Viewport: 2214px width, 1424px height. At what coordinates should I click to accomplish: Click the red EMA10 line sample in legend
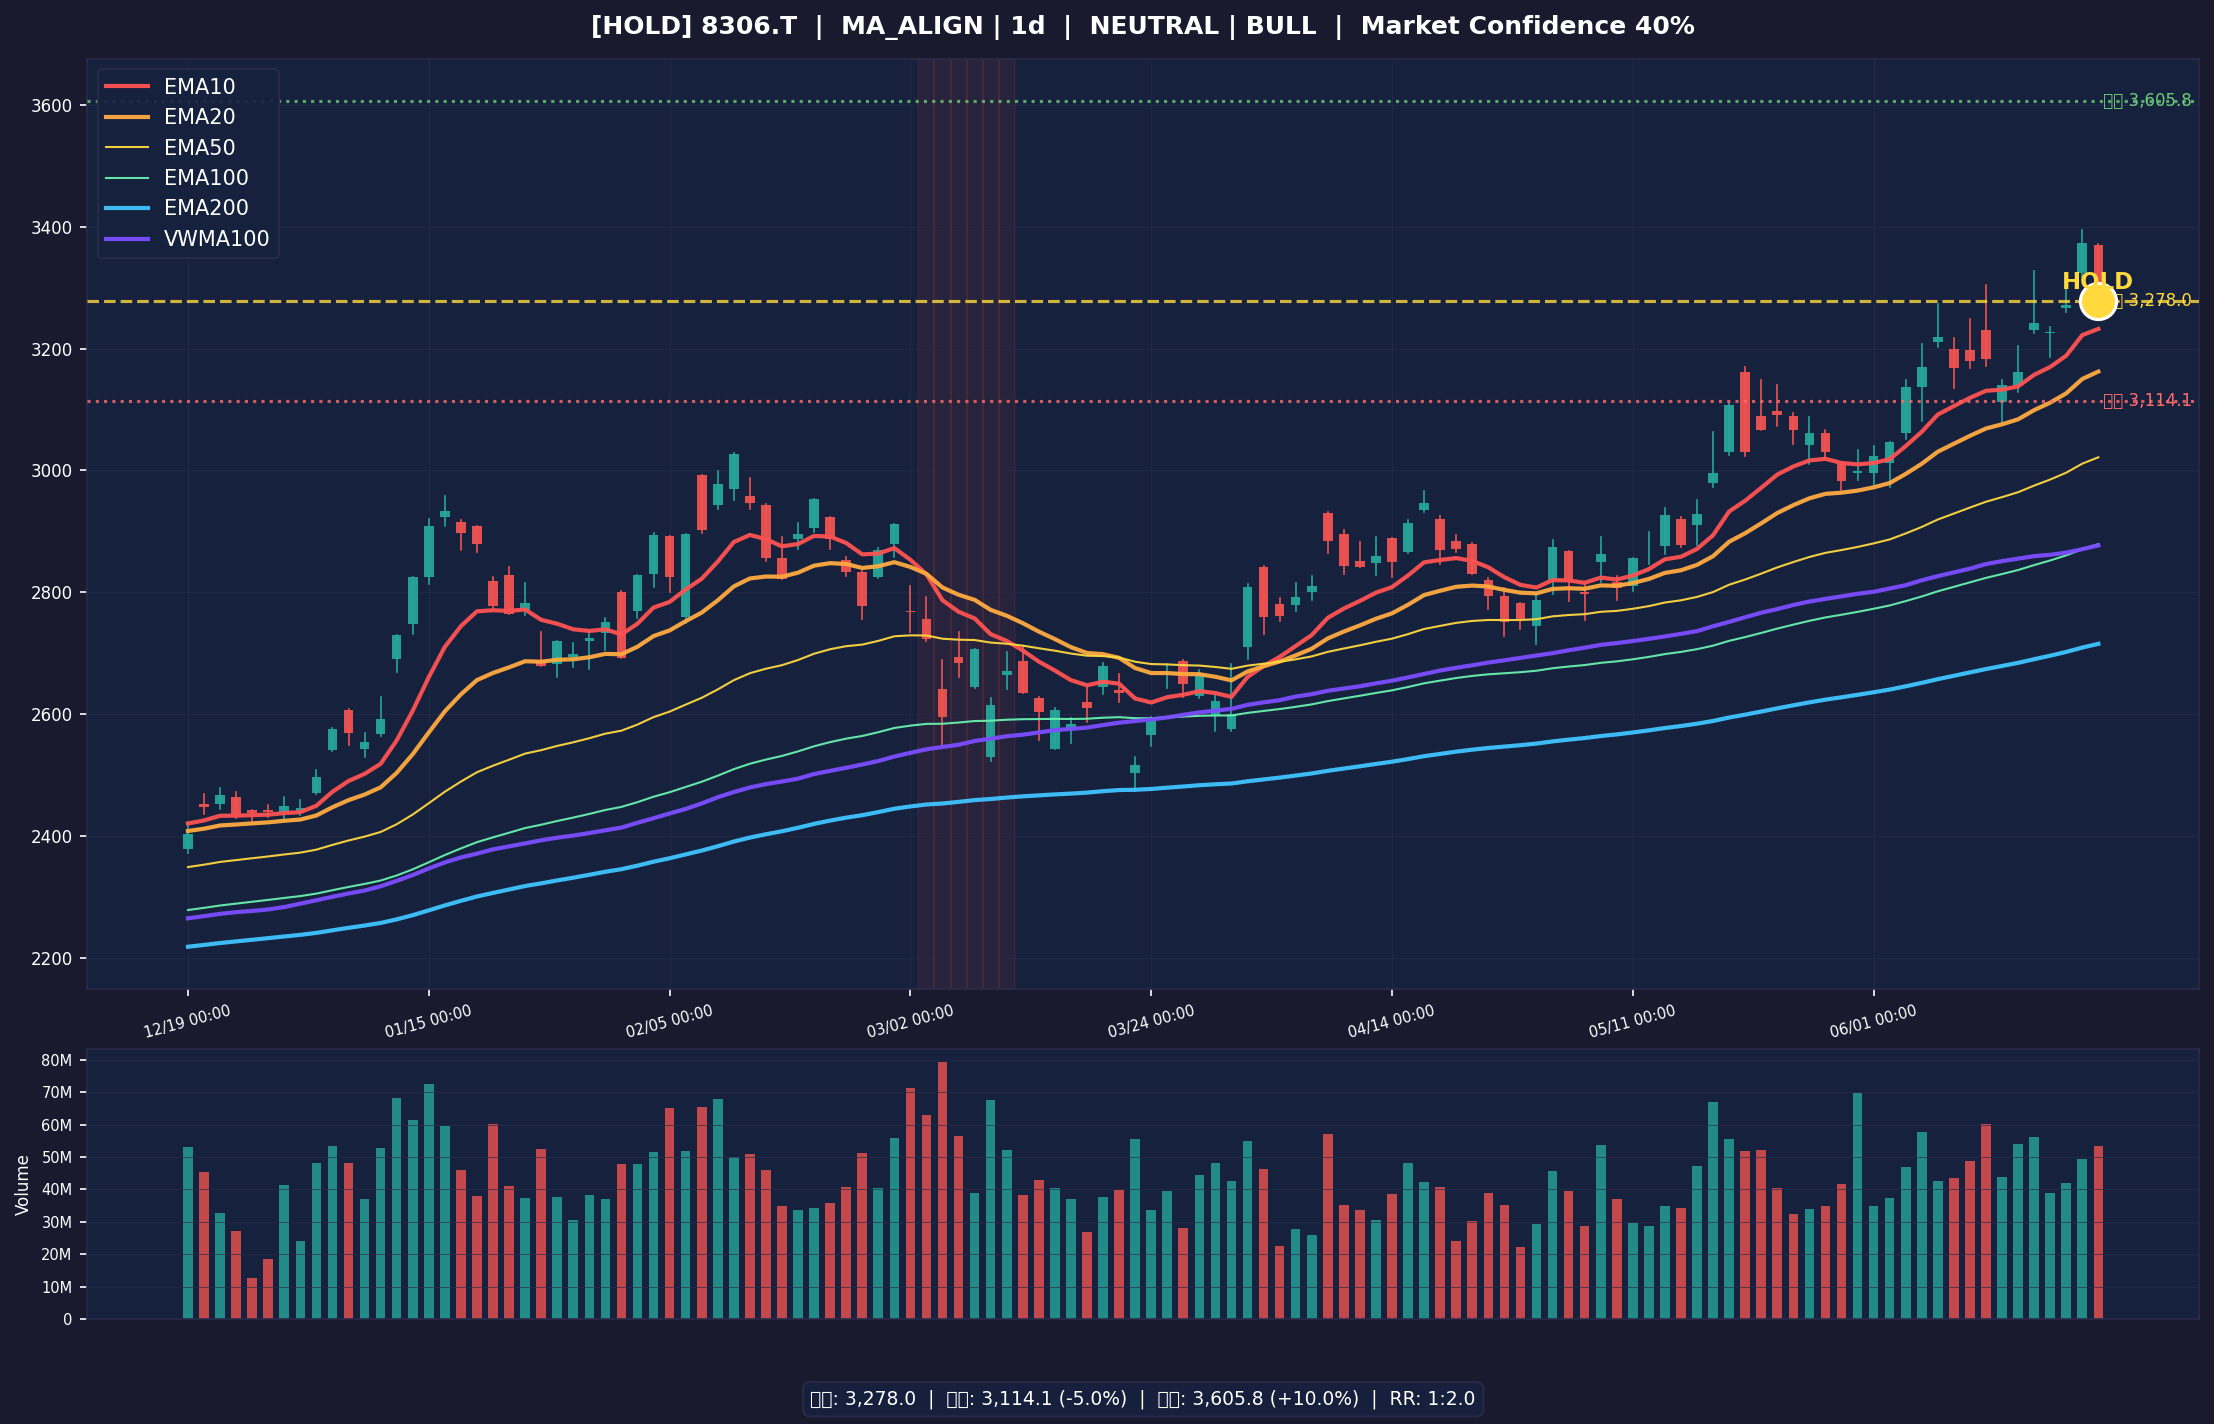(x=127, y=87)
